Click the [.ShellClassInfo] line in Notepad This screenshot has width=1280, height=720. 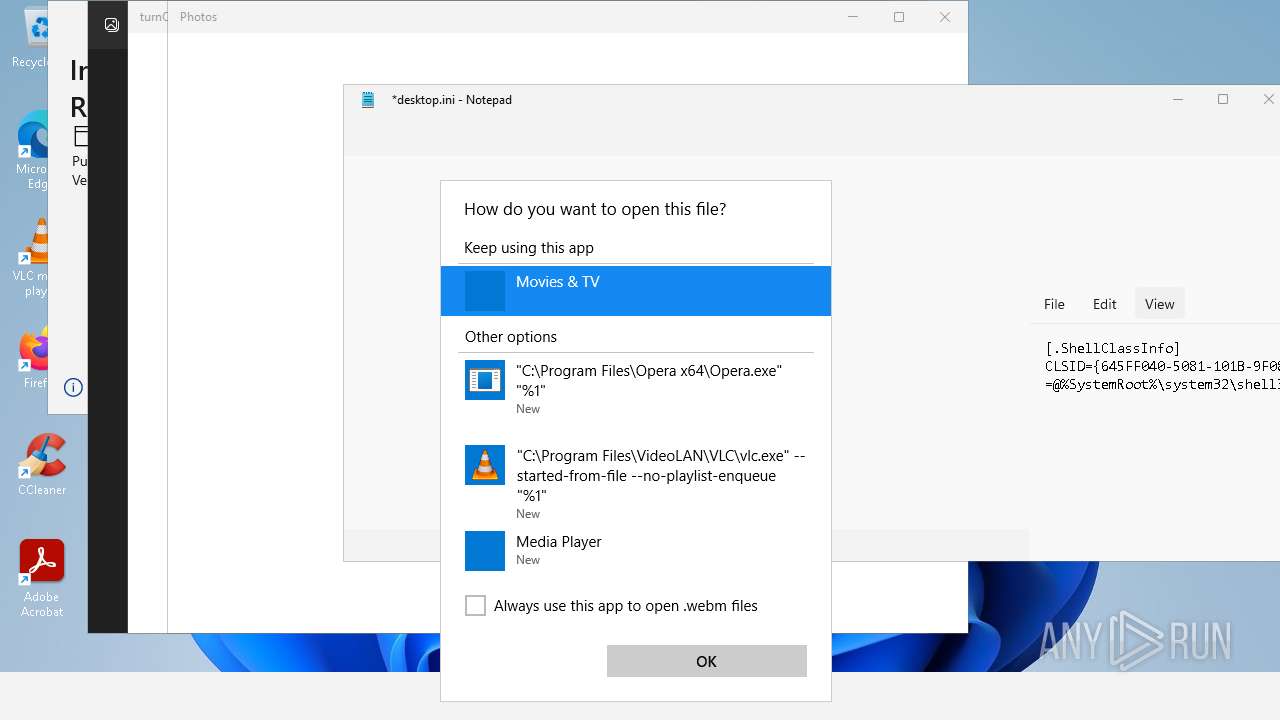(x=1113, y=348)
